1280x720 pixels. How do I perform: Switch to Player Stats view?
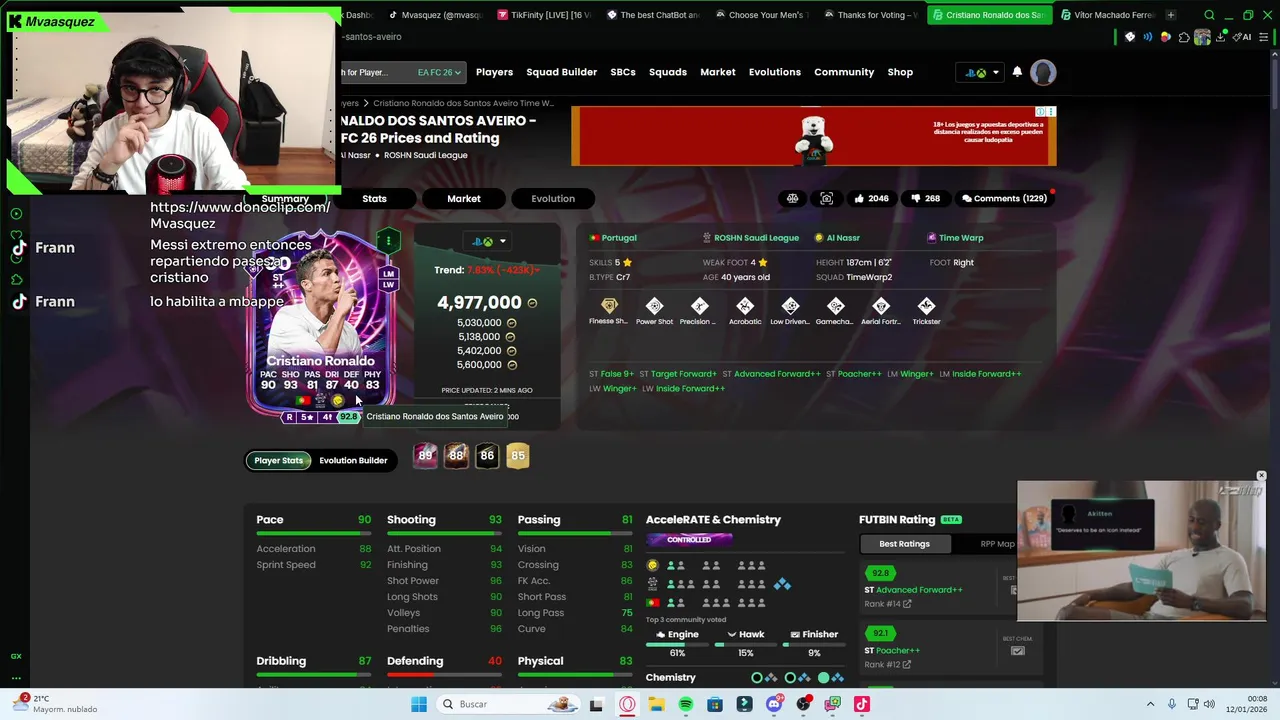(x=278, y=460)
